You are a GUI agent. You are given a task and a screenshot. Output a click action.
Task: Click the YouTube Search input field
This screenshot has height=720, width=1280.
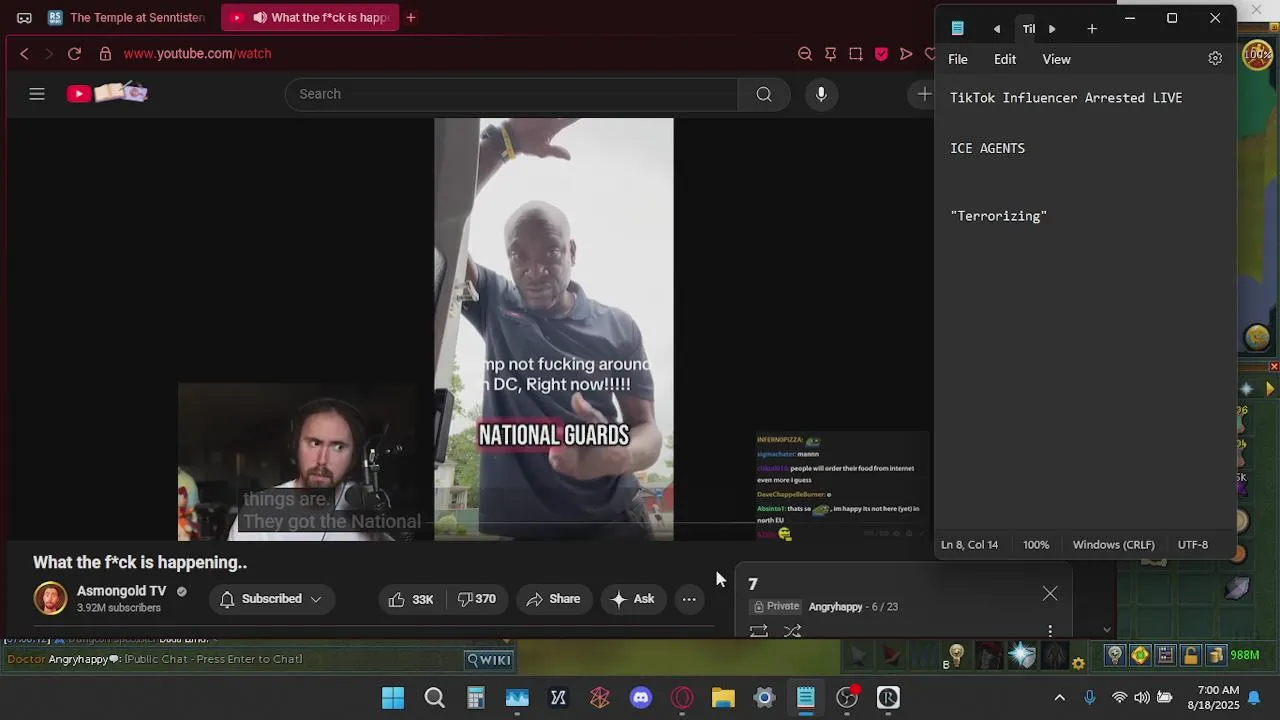[x=511, y=94]
